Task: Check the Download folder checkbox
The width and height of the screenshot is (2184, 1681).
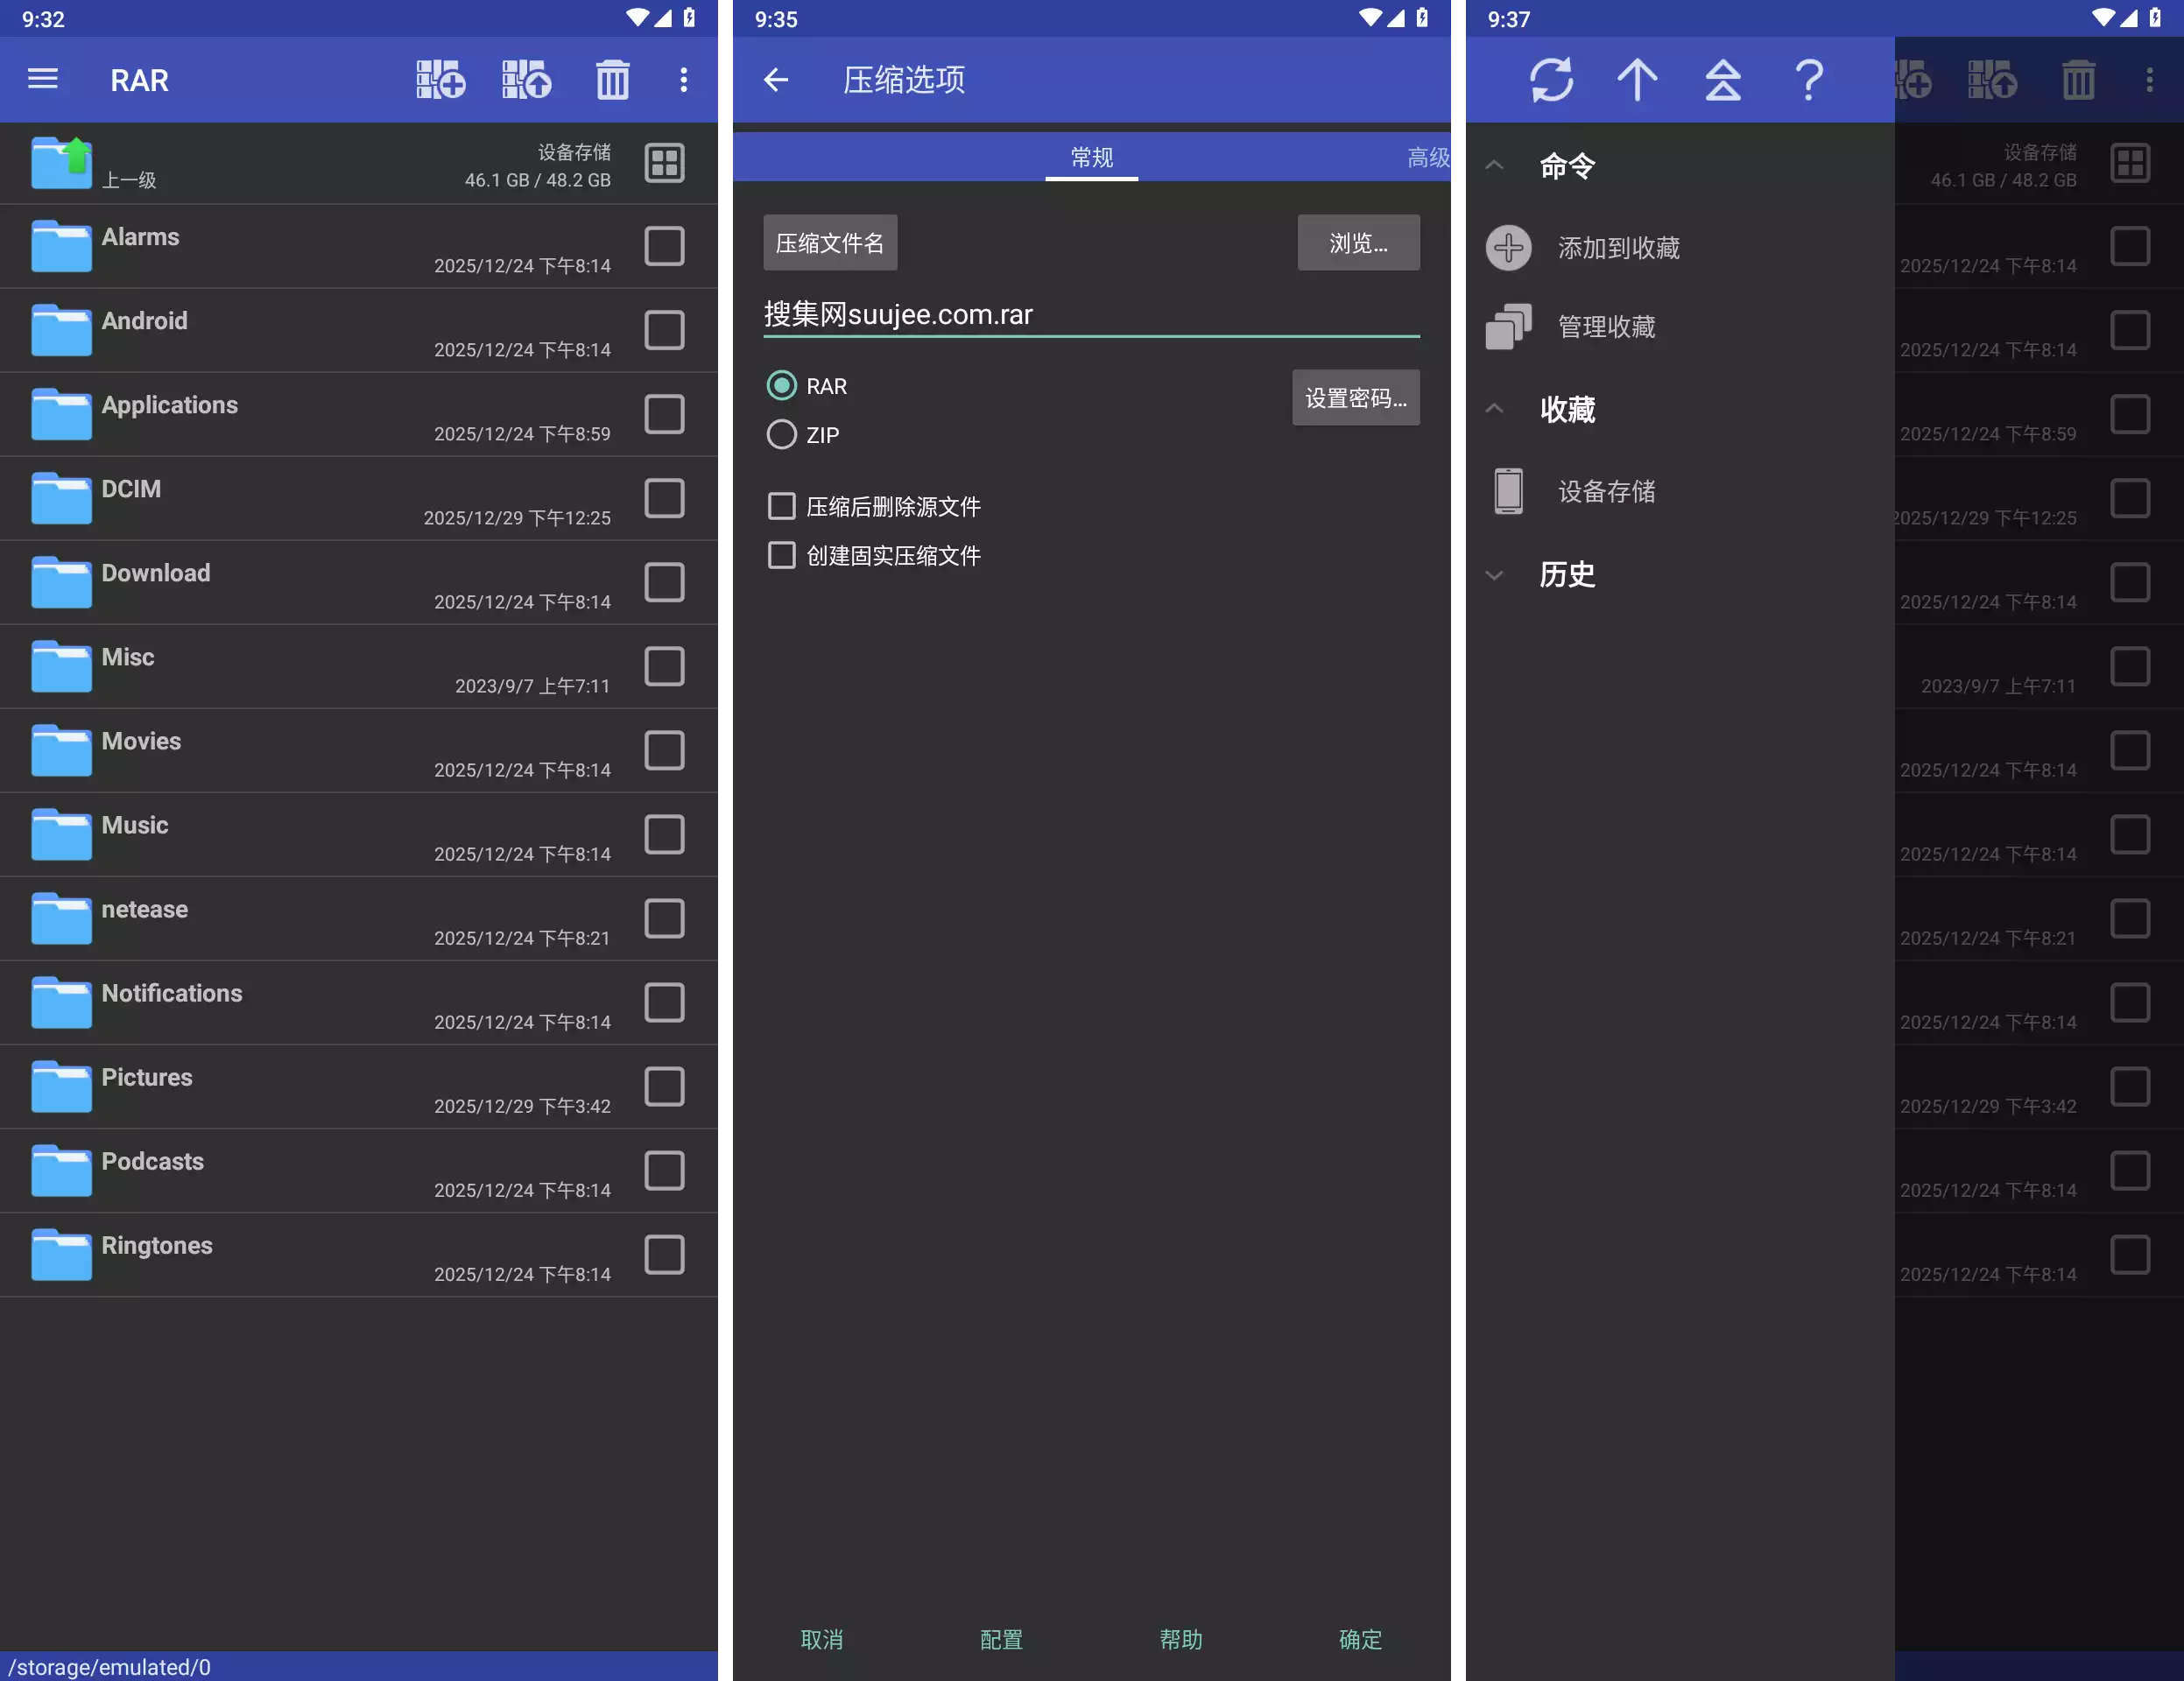Action: (x=664, y=582)
